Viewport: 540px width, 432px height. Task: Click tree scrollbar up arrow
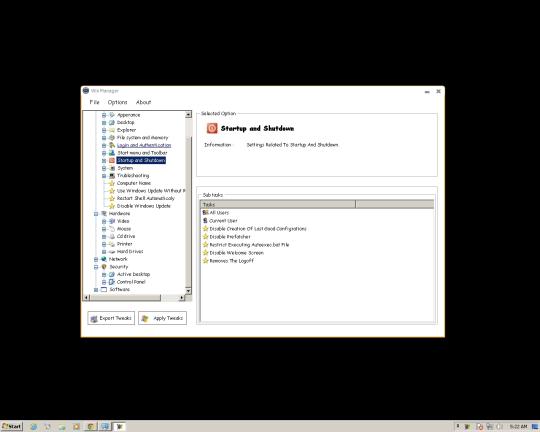[x=188, y=114]
